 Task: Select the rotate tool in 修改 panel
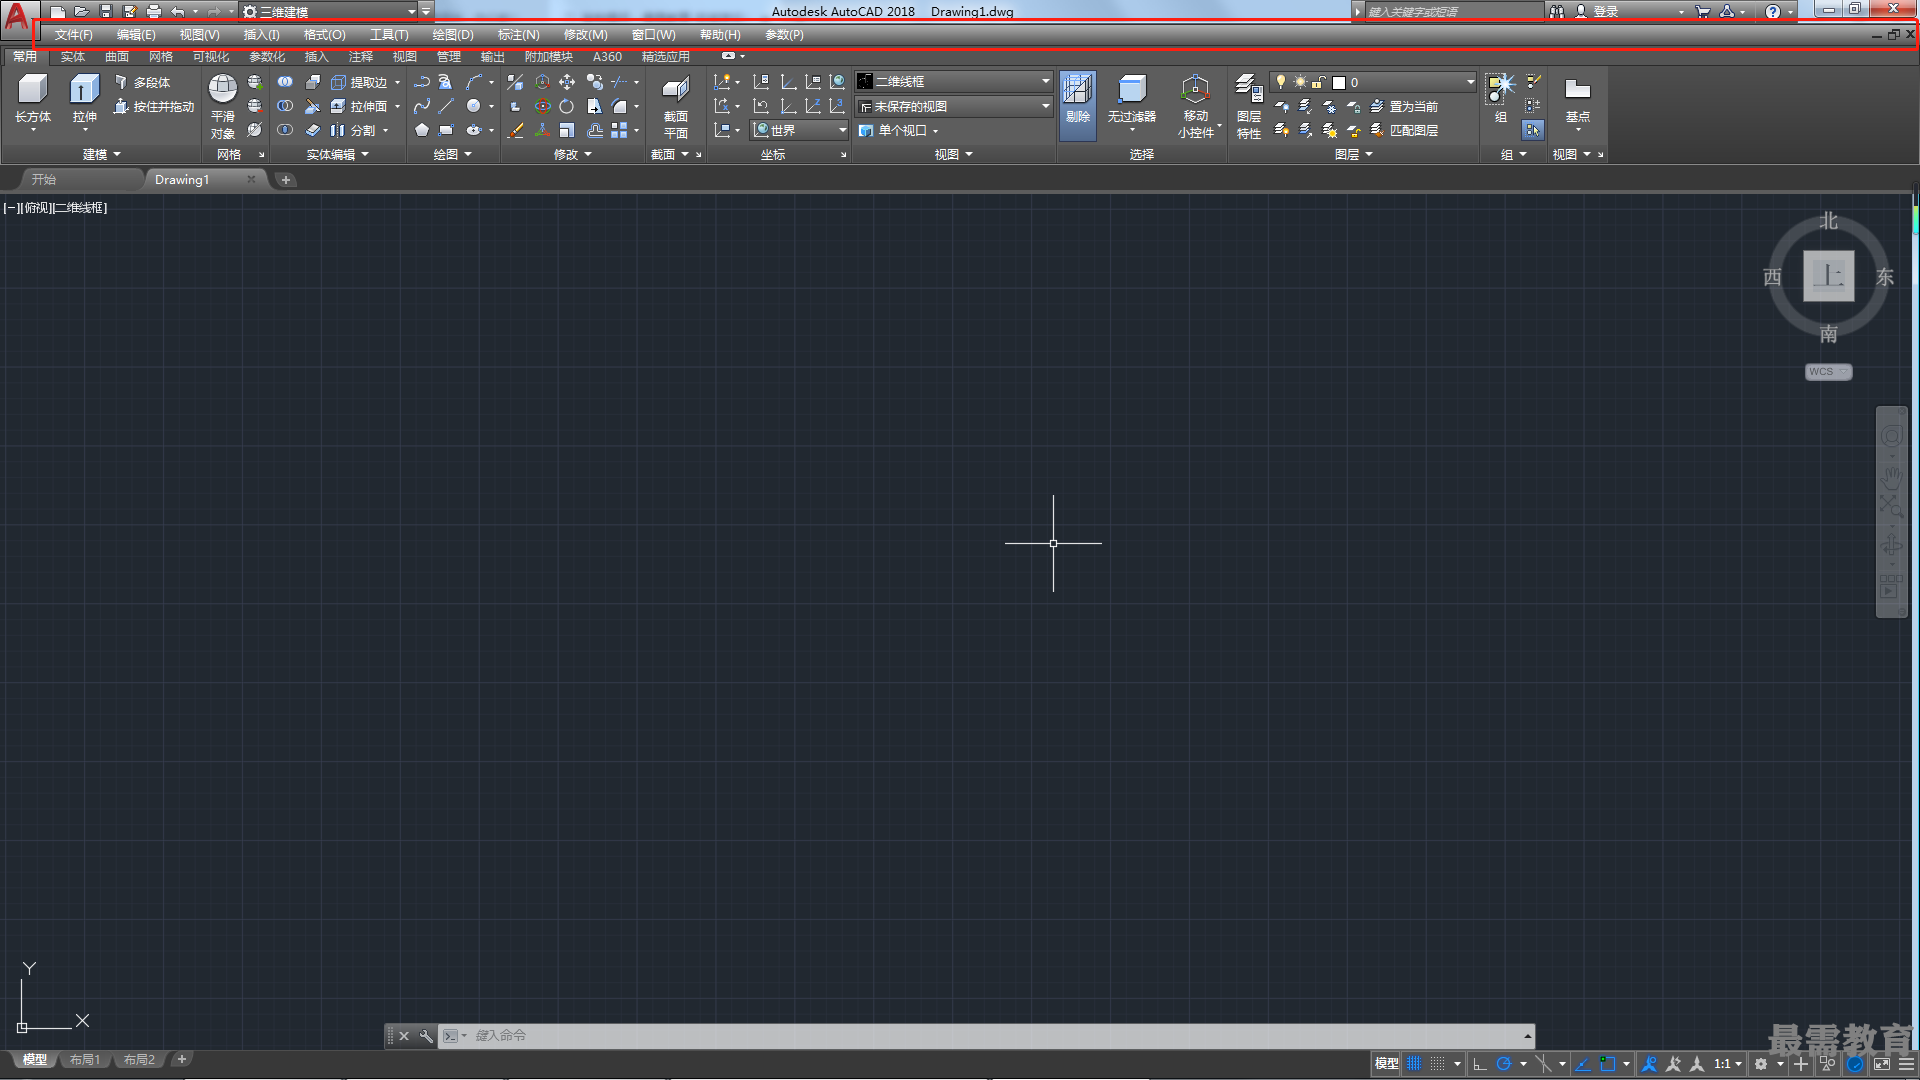567,106
